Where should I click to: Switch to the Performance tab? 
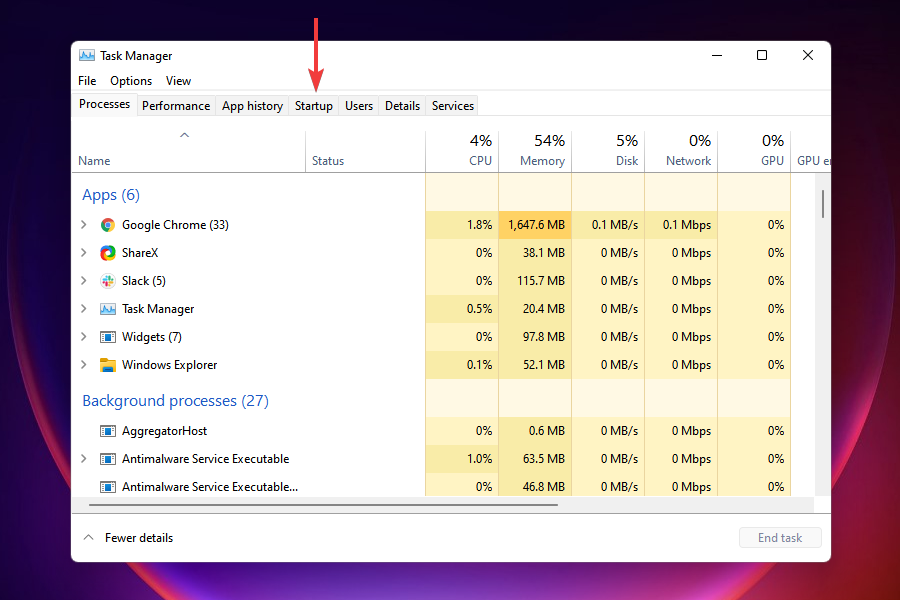coord(176,106)
